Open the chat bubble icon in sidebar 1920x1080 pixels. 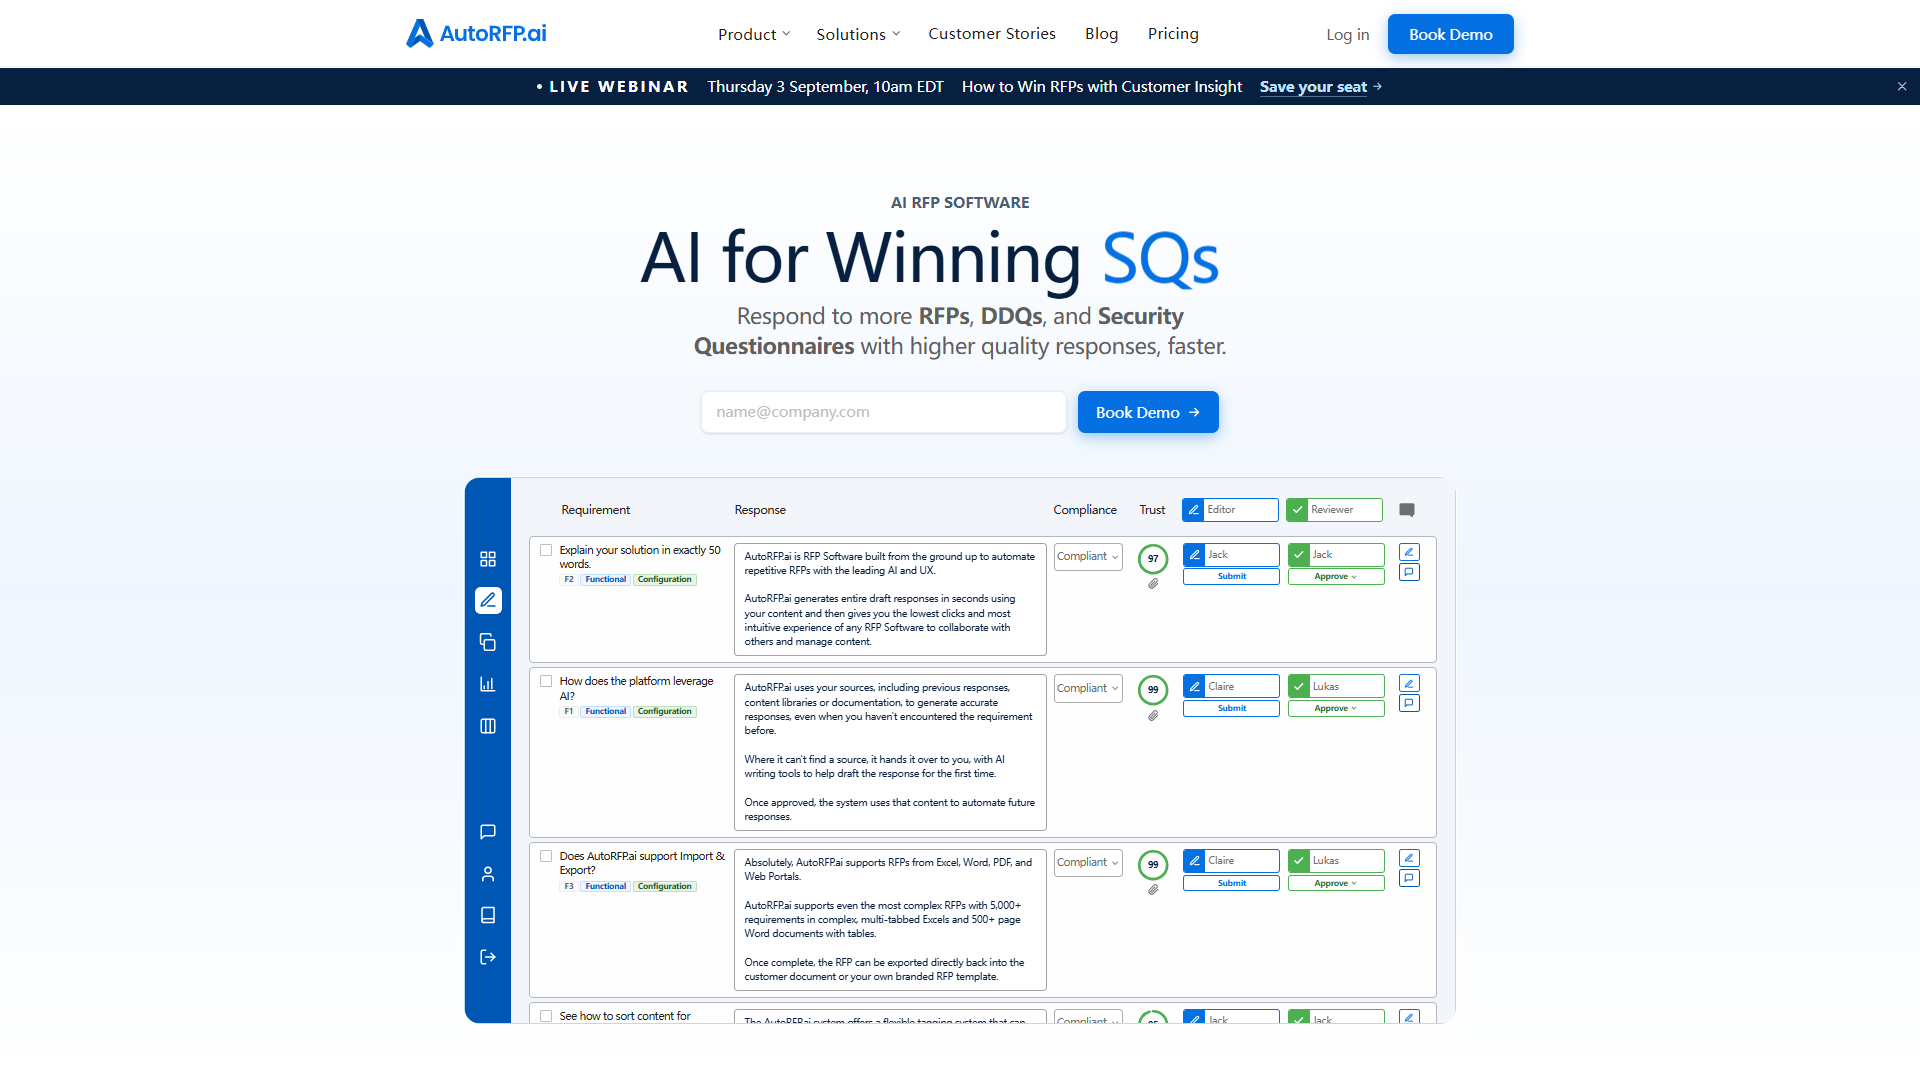[x=488, y=832]
